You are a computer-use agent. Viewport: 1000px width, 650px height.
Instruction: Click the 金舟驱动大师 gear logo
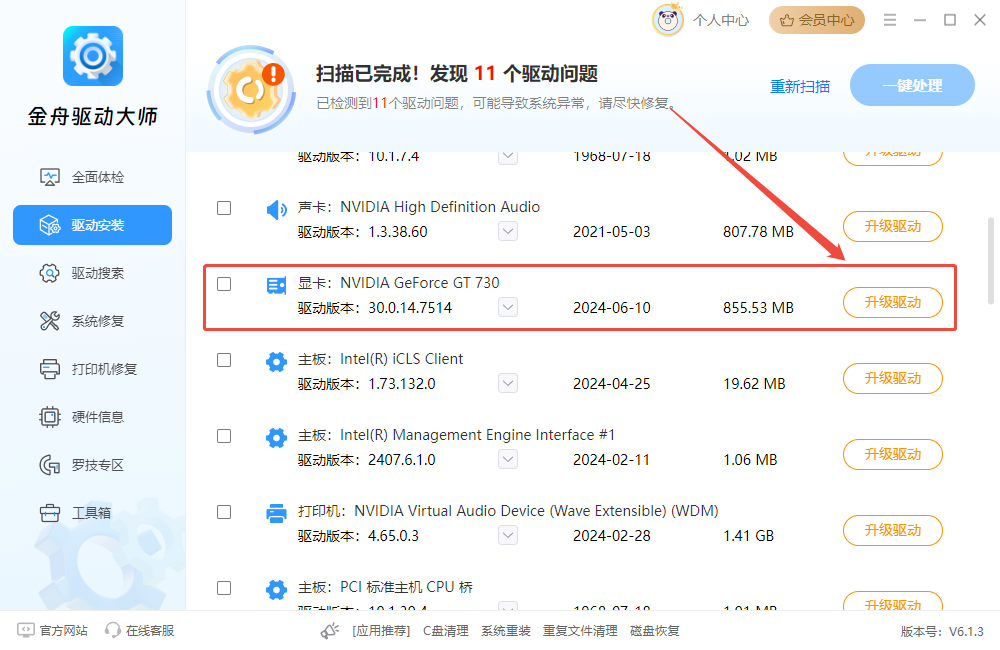pos(93,56)
